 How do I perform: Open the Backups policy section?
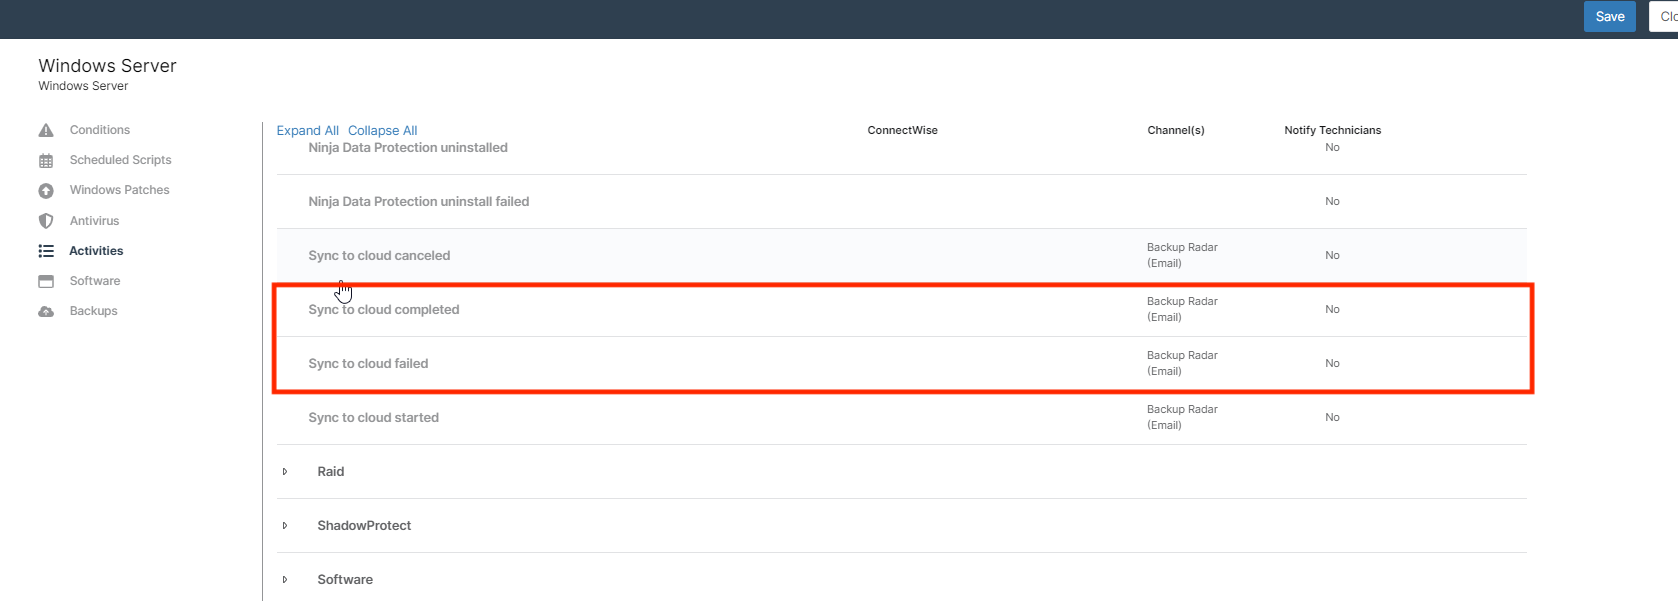[93, 311]
